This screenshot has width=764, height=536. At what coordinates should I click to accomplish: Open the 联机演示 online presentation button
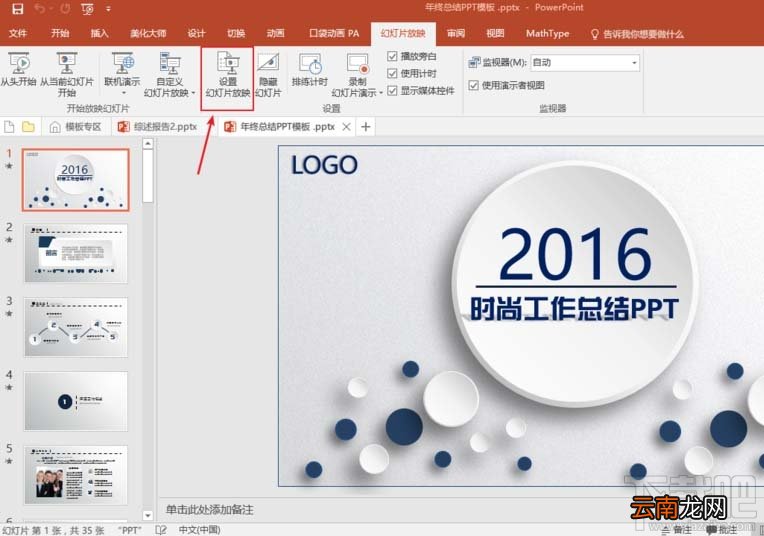(122, 74)
